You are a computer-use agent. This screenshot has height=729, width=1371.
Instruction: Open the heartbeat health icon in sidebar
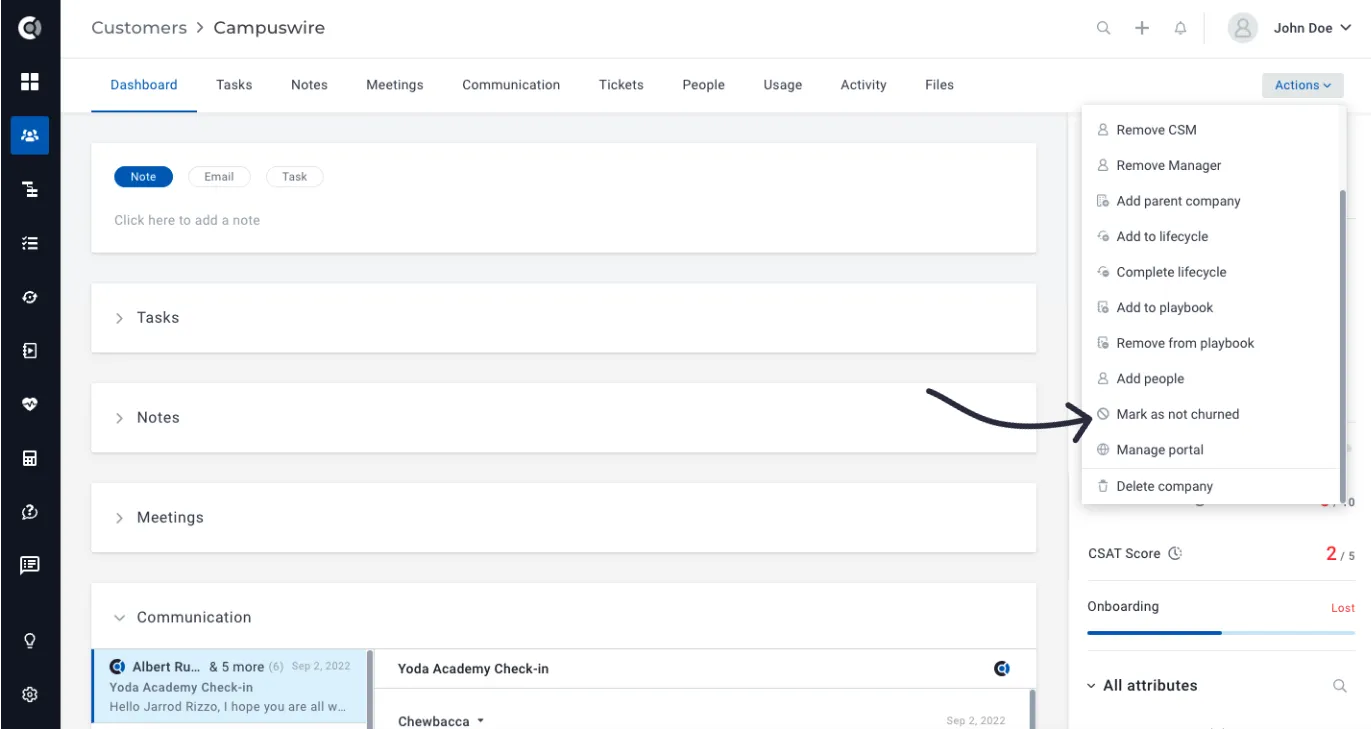click(30, 405)
